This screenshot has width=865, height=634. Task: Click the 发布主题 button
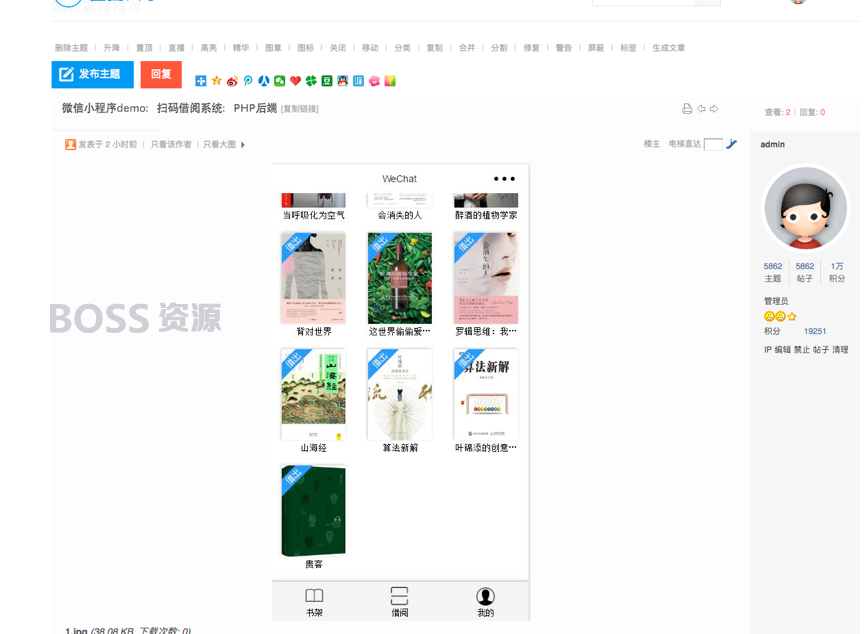[93, 74]
